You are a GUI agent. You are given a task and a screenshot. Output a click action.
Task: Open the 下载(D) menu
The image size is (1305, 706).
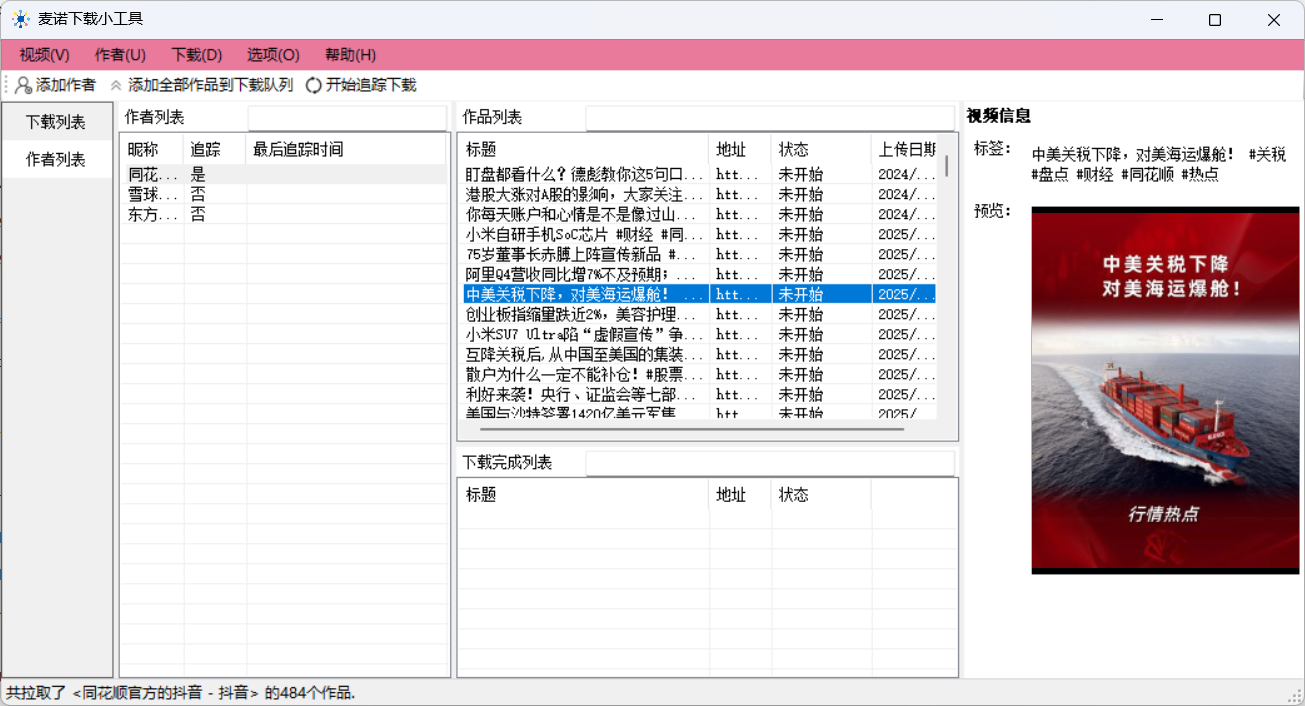[x=197, y=55]
